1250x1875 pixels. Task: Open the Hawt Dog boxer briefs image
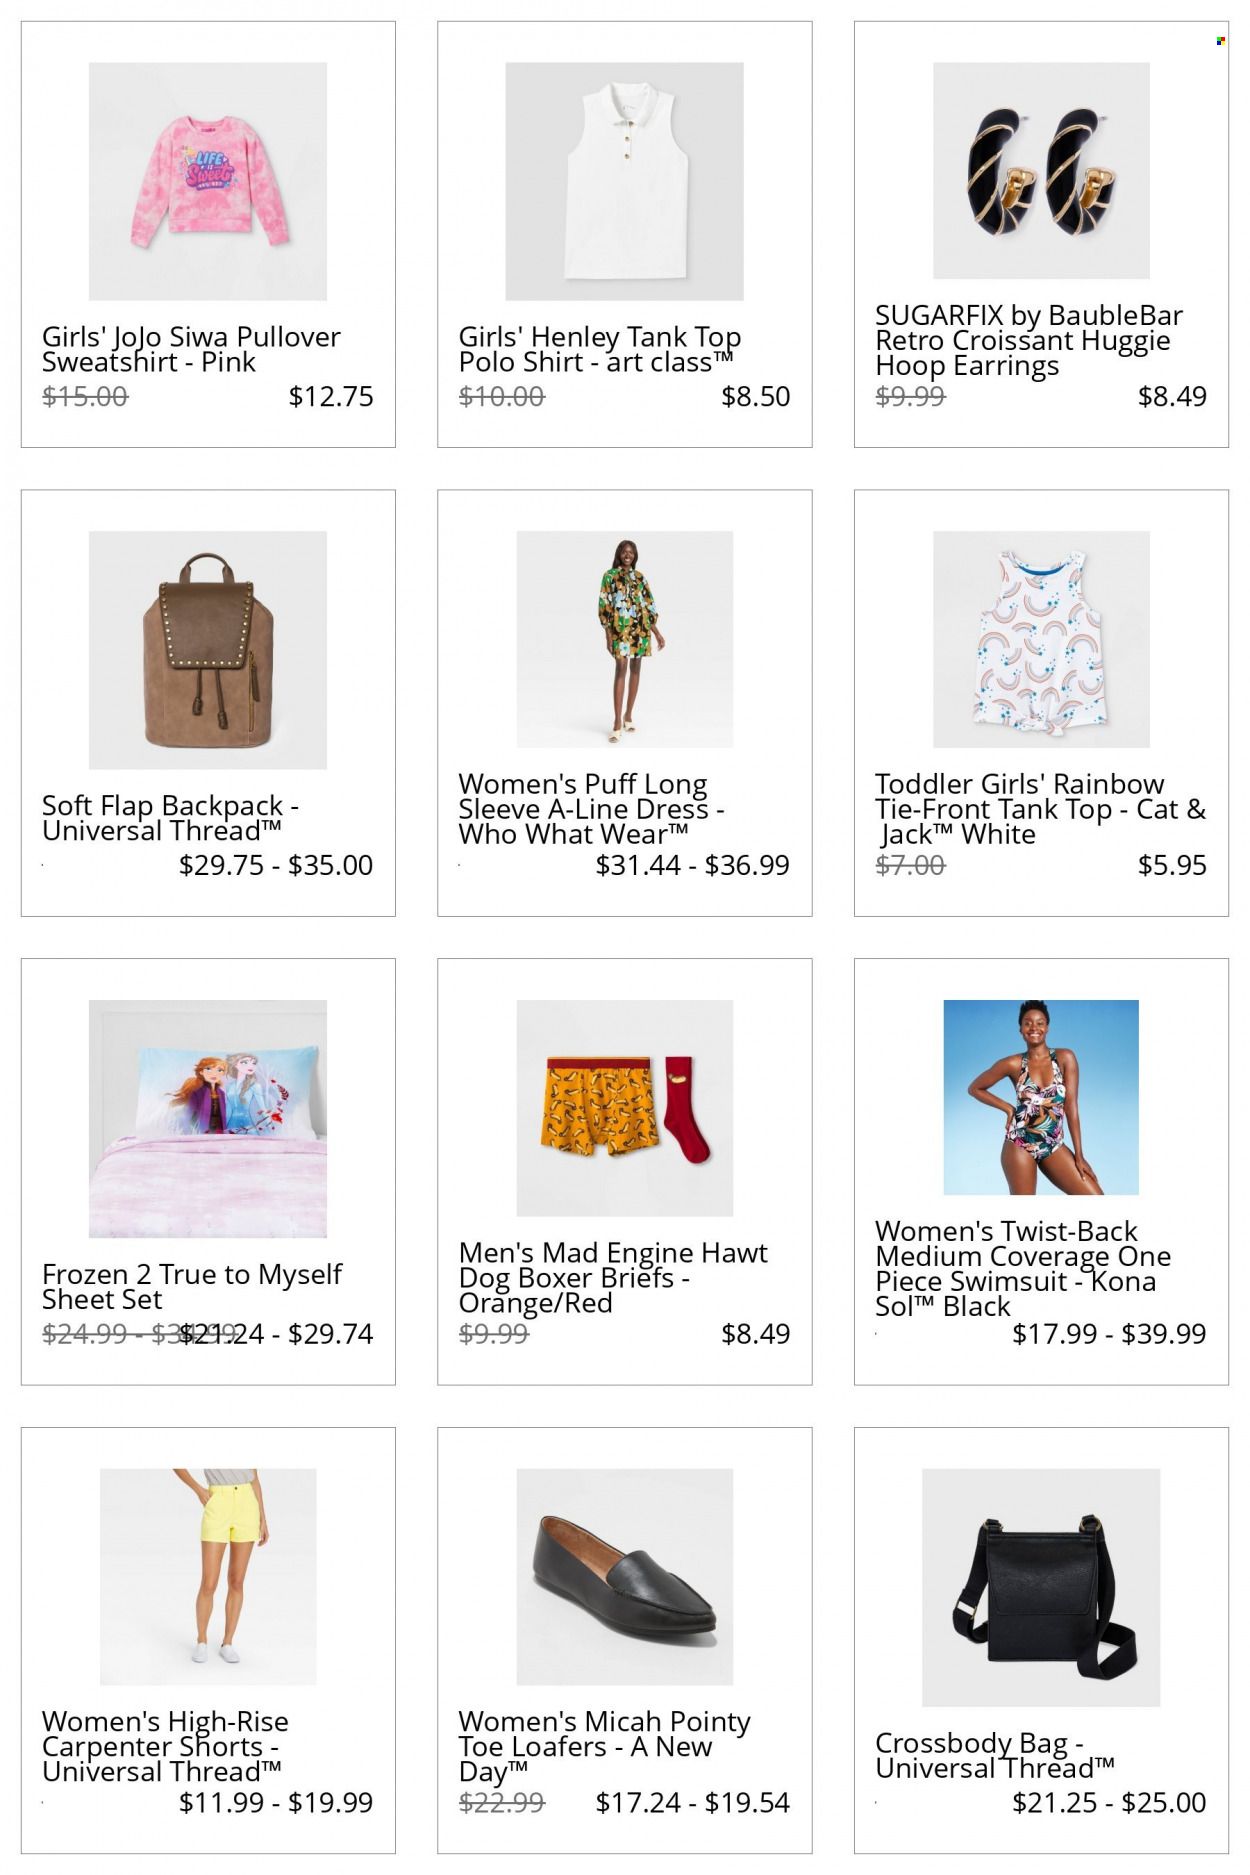(624, 1108)
